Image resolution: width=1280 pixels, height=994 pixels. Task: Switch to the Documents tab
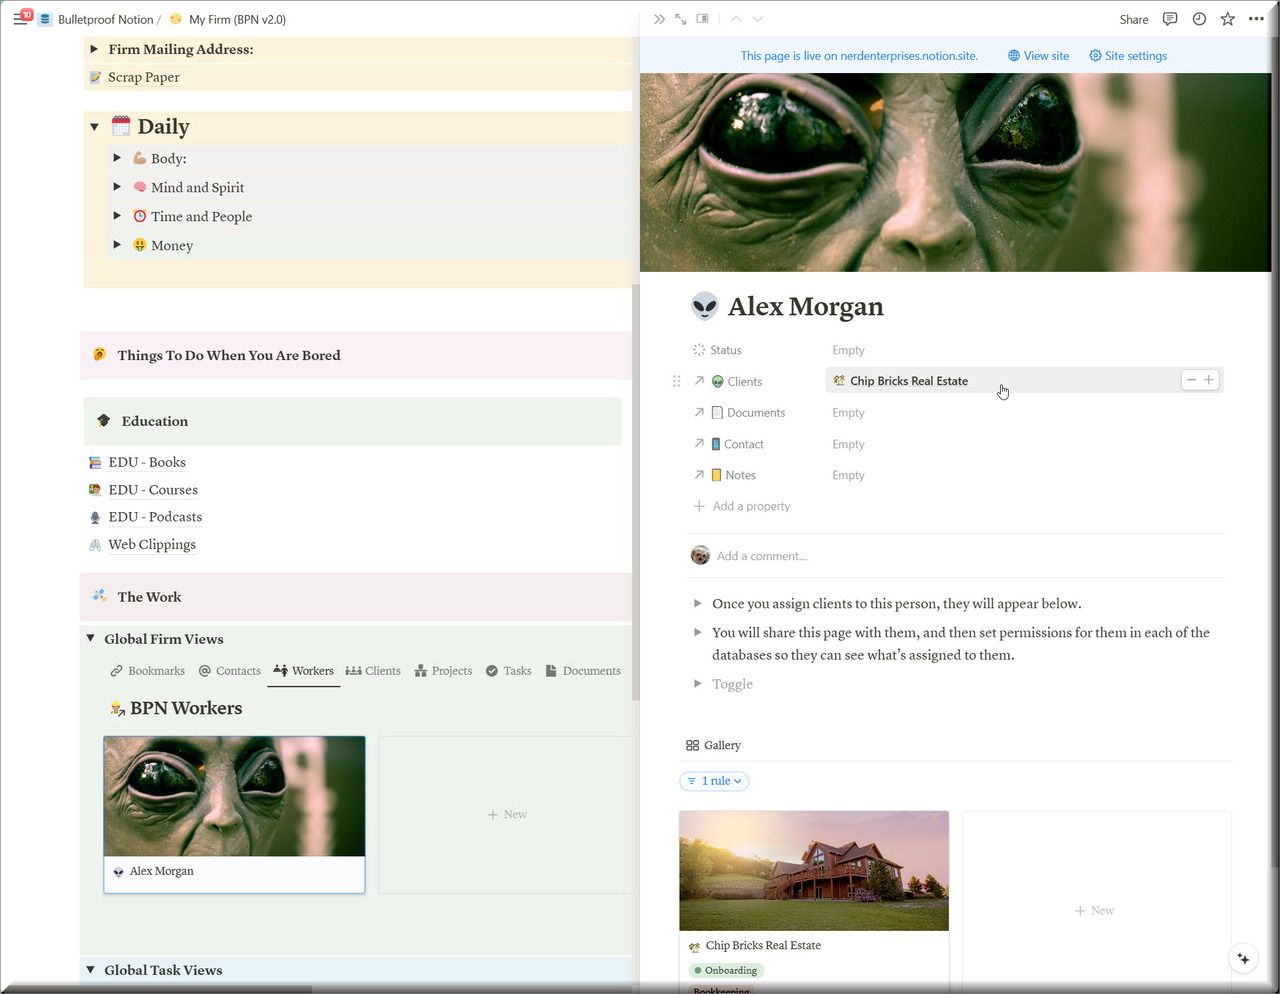[583, 671]
